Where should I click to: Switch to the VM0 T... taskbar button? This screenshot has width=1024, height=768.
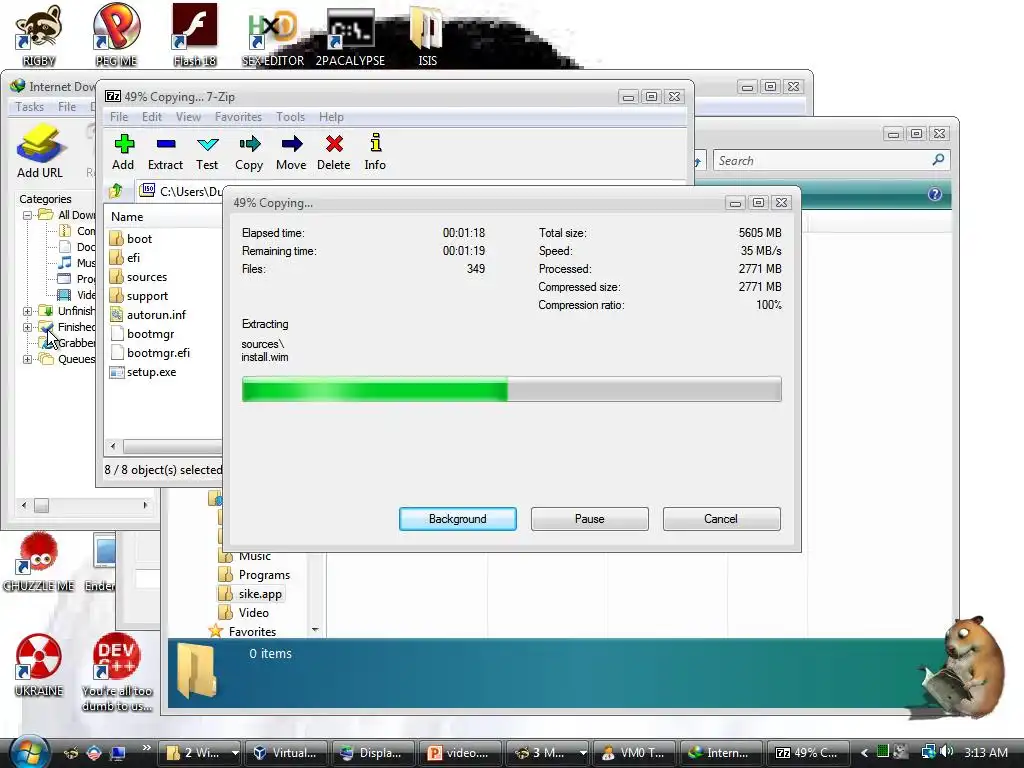pos(633,752)
